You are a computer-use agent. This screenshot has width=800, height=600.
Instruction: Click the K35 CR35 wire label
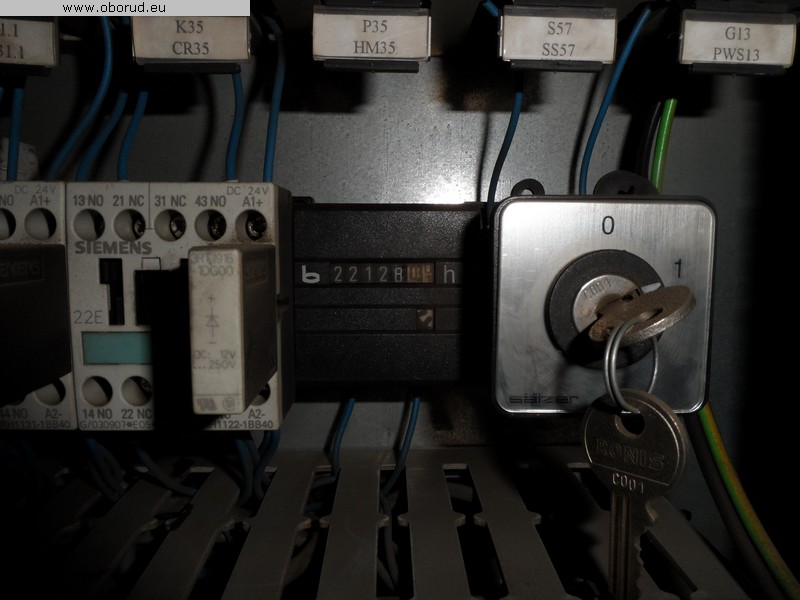[191, 39]
